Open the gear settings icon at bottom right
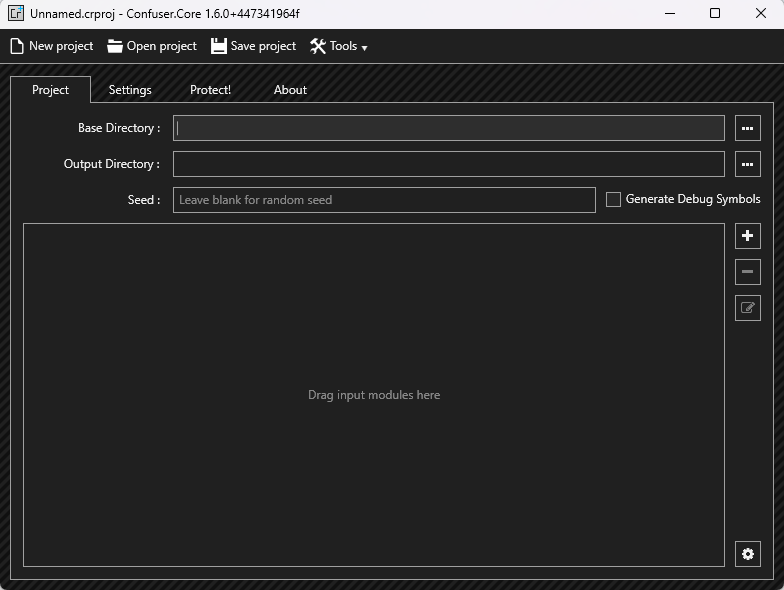The height and width of the screenshot is (590, 784). 747,554
